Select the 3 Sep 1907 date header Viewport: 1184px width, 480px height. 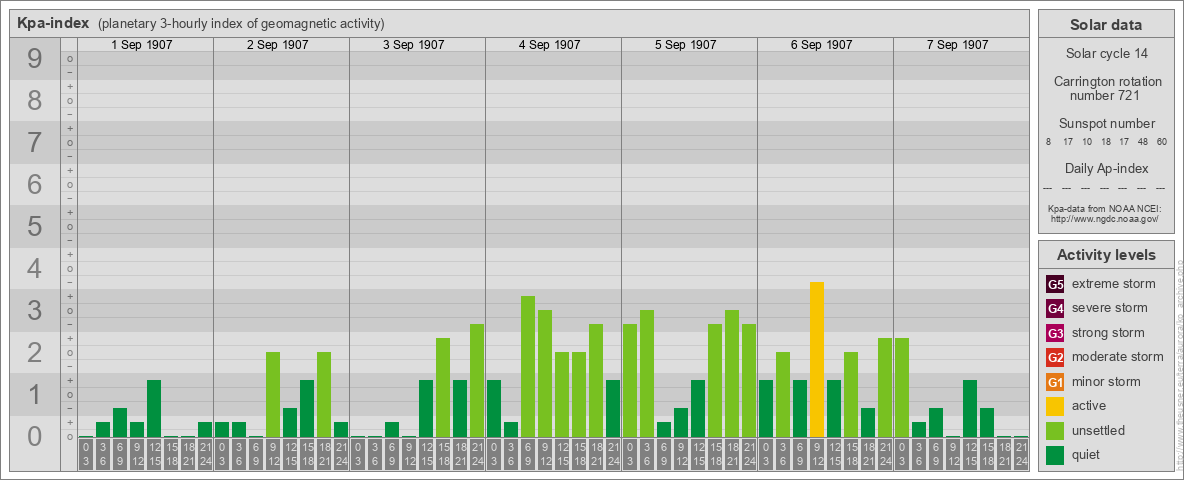(414, 45)
